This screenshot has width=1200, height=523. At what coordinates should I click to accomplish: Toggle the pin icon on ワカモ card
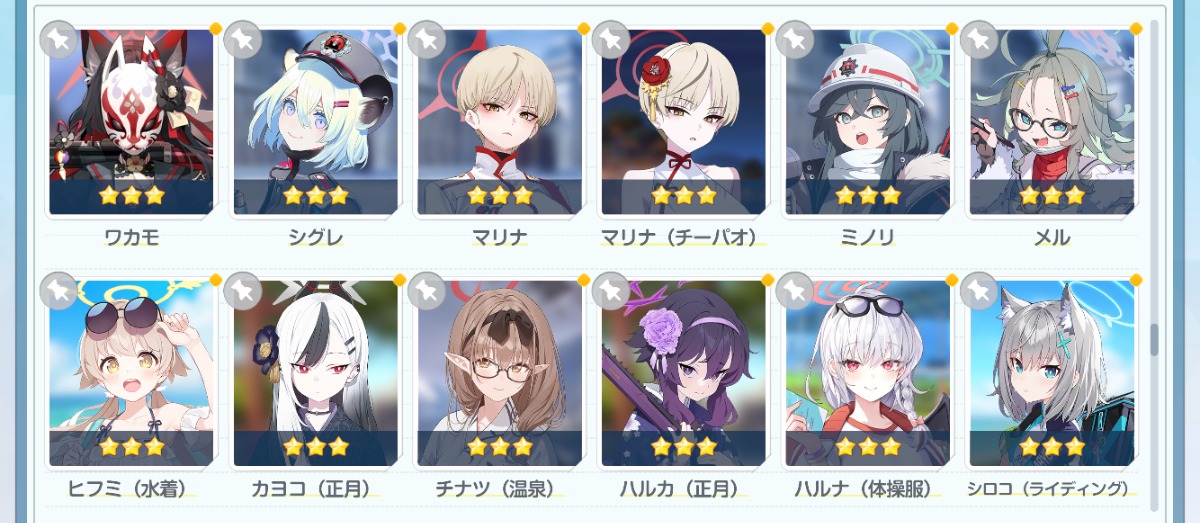coord(58,39)
